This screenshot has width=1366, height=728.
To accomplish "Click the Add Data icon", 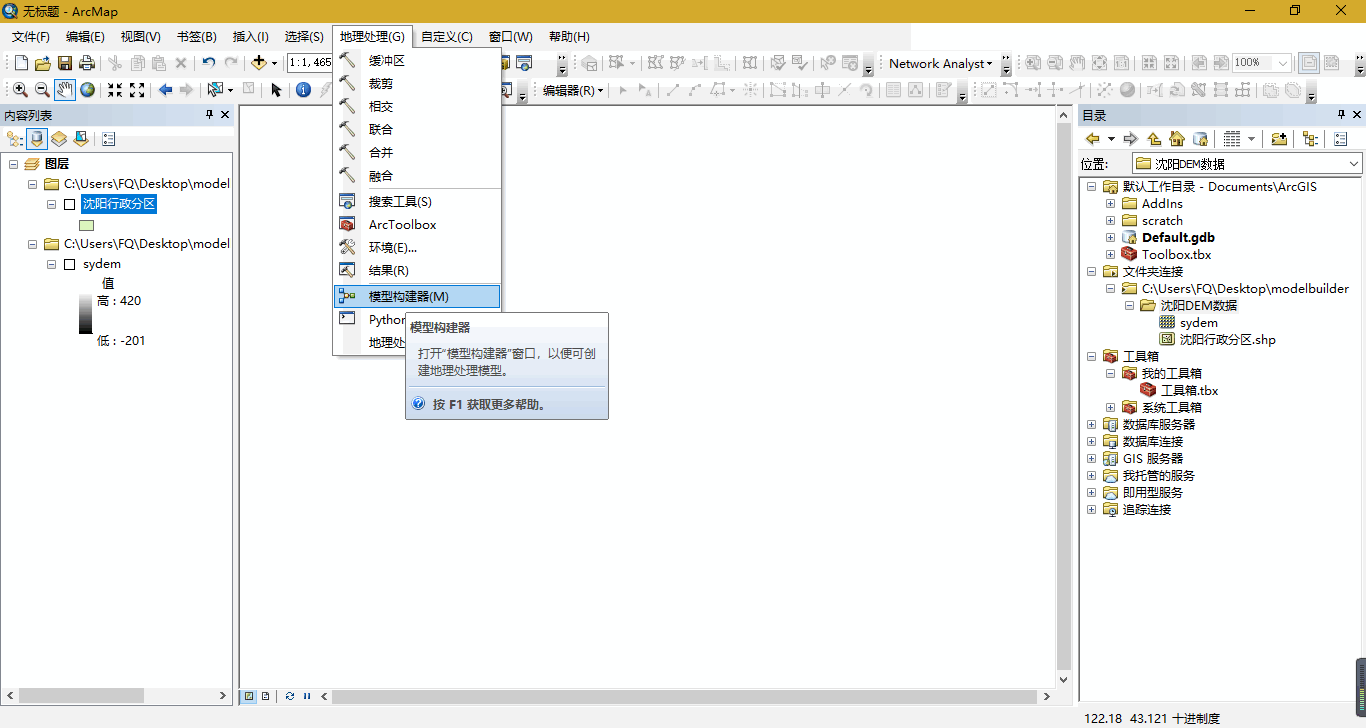I will click(259, 63).
